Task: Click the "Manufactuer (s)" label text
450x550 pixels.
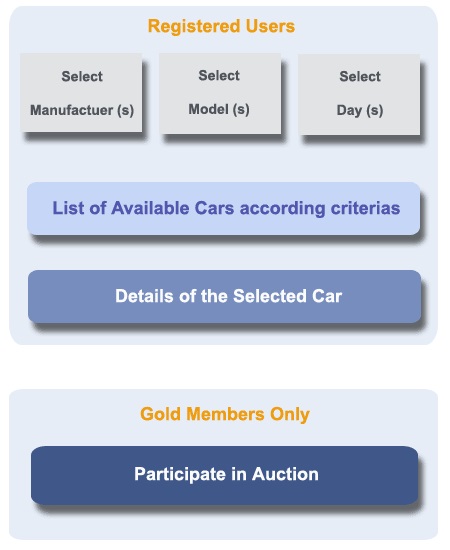Action: pyautogui.click(x=82, y=110)
